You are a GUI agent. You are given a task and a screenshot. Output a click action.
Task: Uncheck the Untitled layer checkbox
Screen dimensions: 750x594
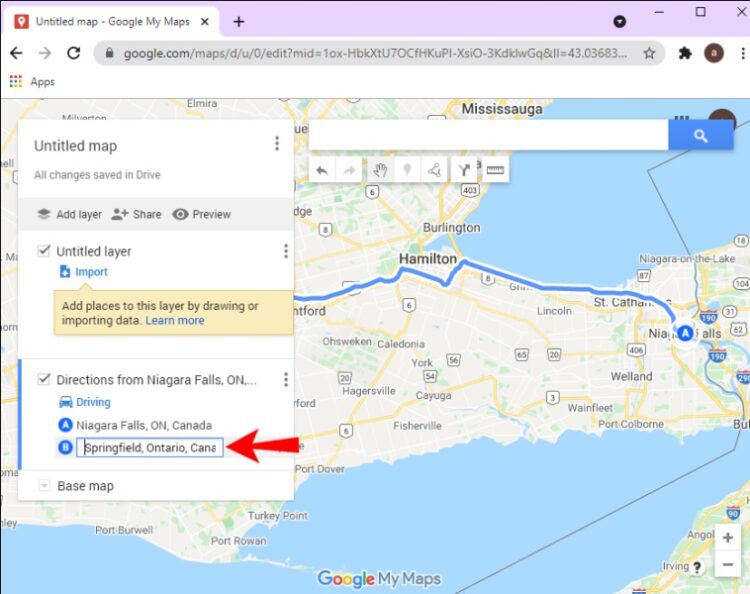click(x=44, y=250)
